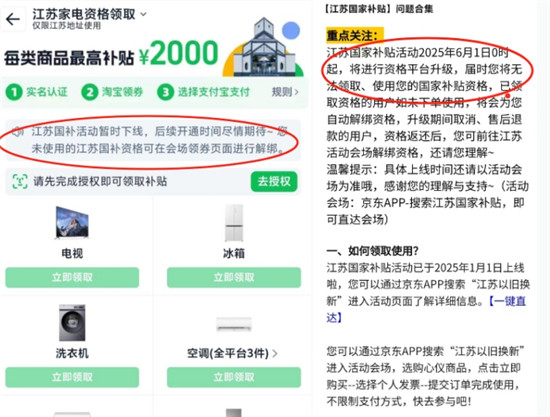Open the 规则 rules chevron
Image resolution: width=550 pixels, height=417 pixels.
point(286,92)
